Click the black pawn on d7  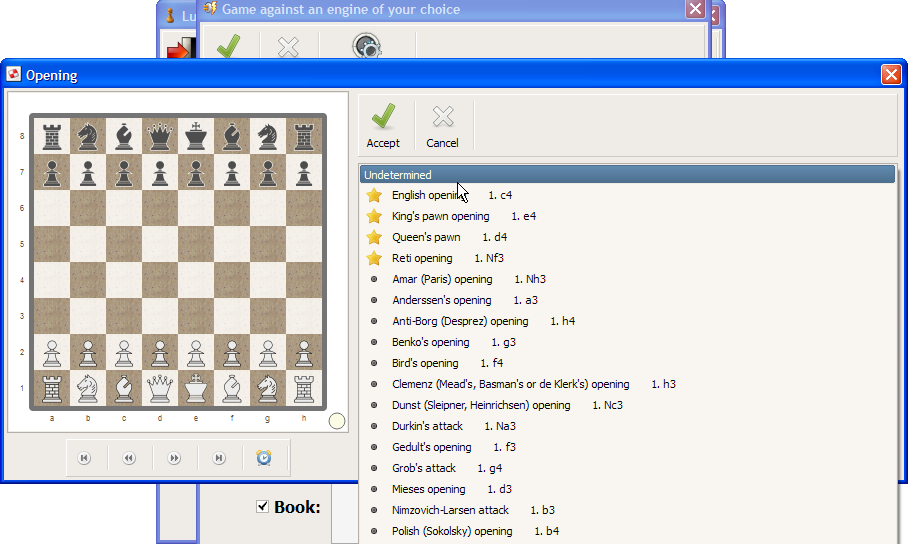[160, 172]
